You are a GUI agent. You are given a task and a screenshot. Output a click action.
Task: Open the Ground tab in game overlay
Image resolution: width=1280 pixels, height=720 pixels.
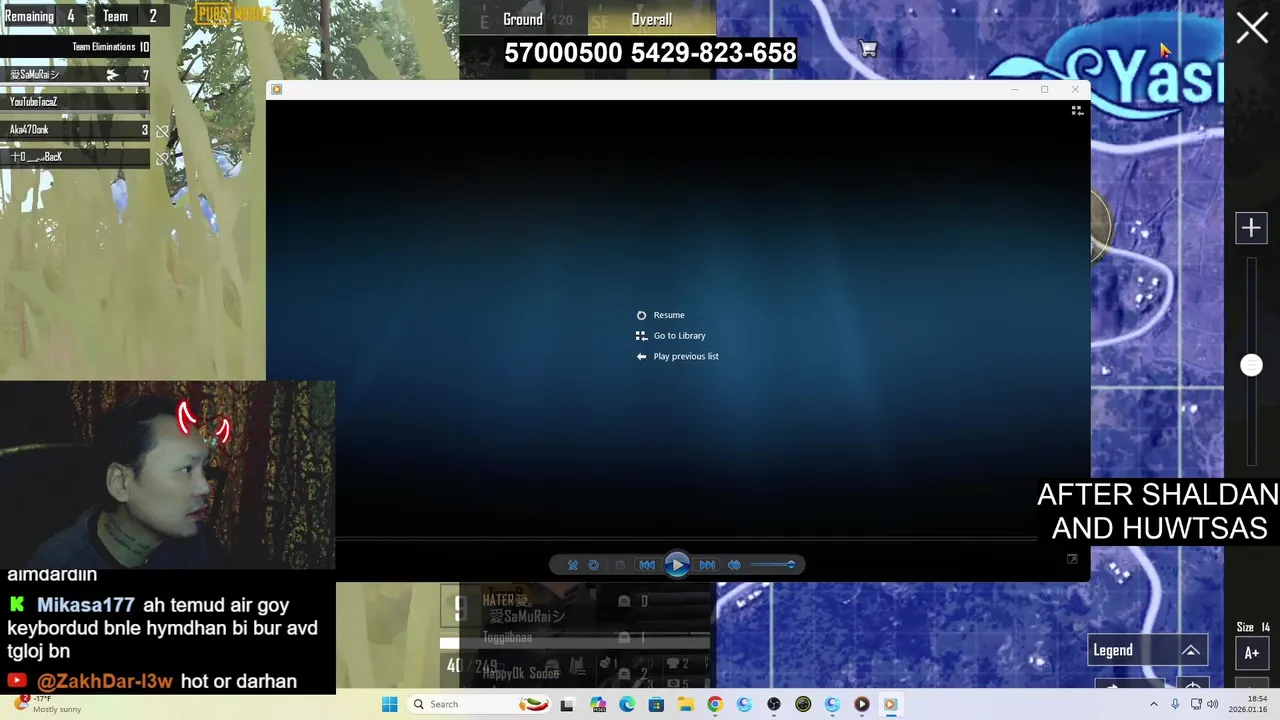pyautogui.click(x=523, y=19)
